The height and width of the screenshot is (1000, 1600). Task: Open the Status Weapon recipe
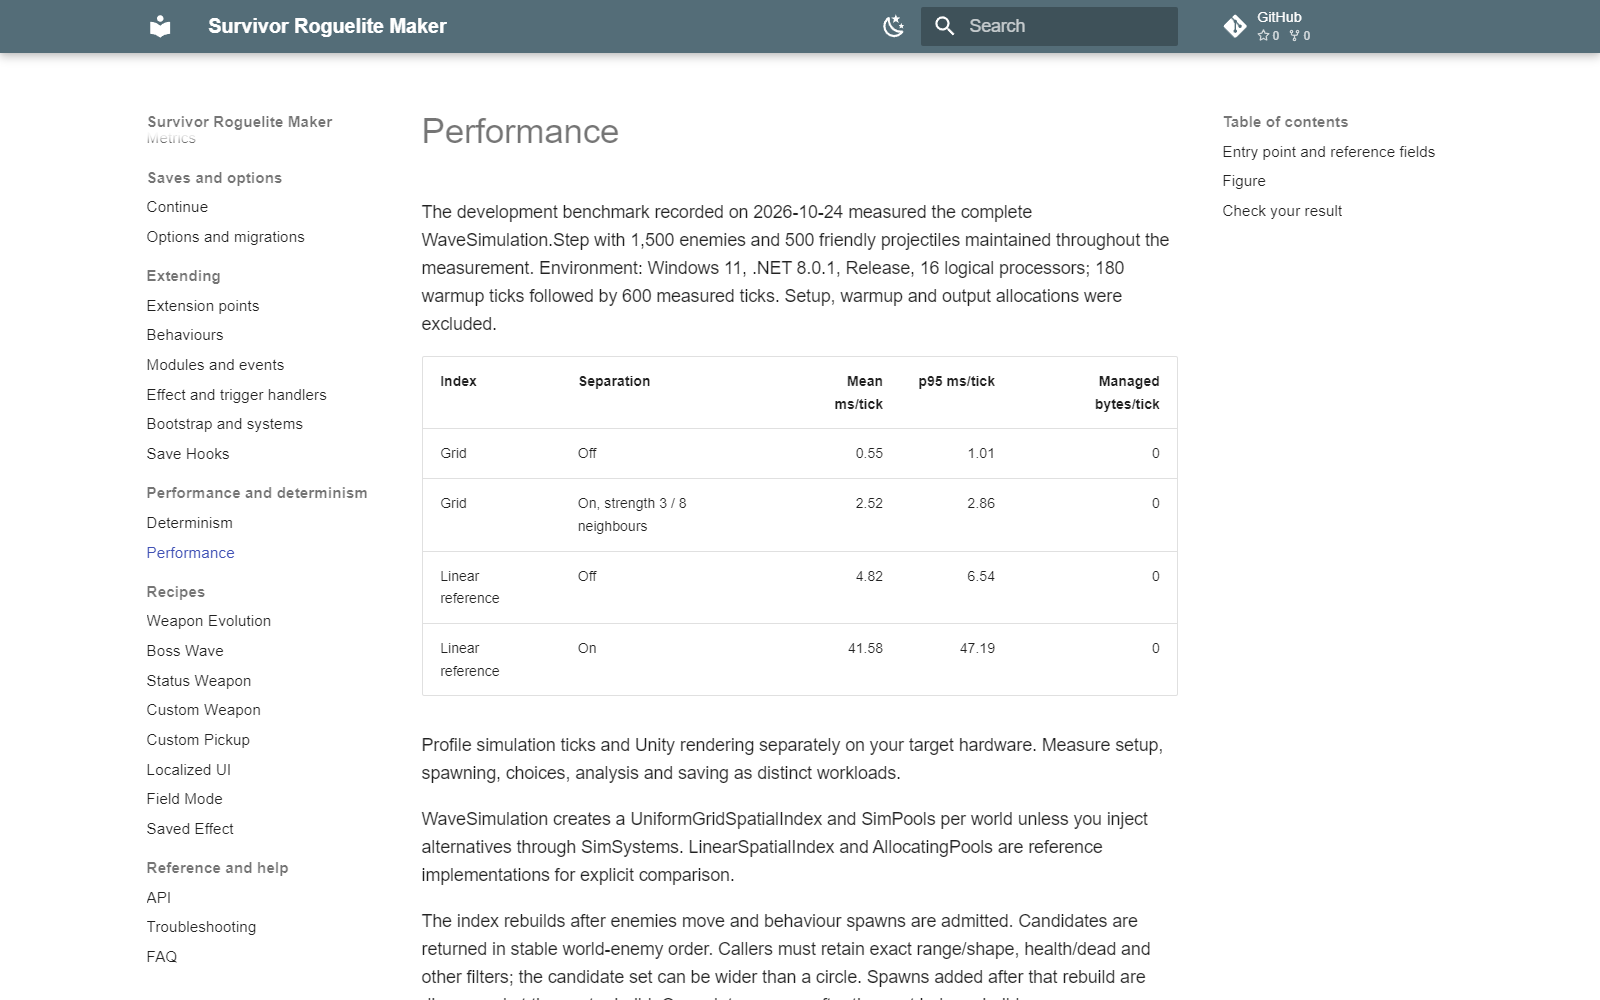199,681
